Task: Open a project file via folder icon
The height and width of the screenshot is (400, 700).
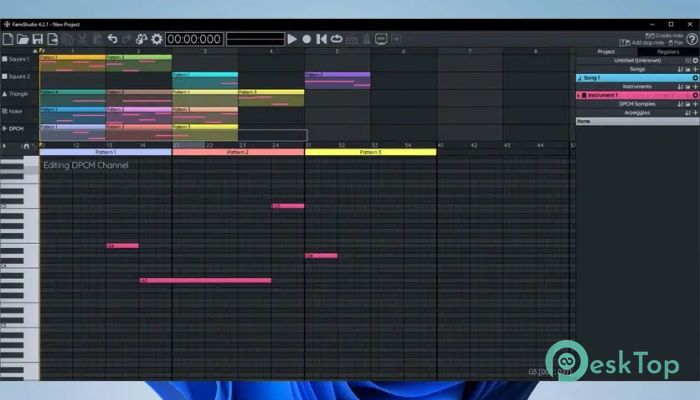Action: tap(22, 39)
